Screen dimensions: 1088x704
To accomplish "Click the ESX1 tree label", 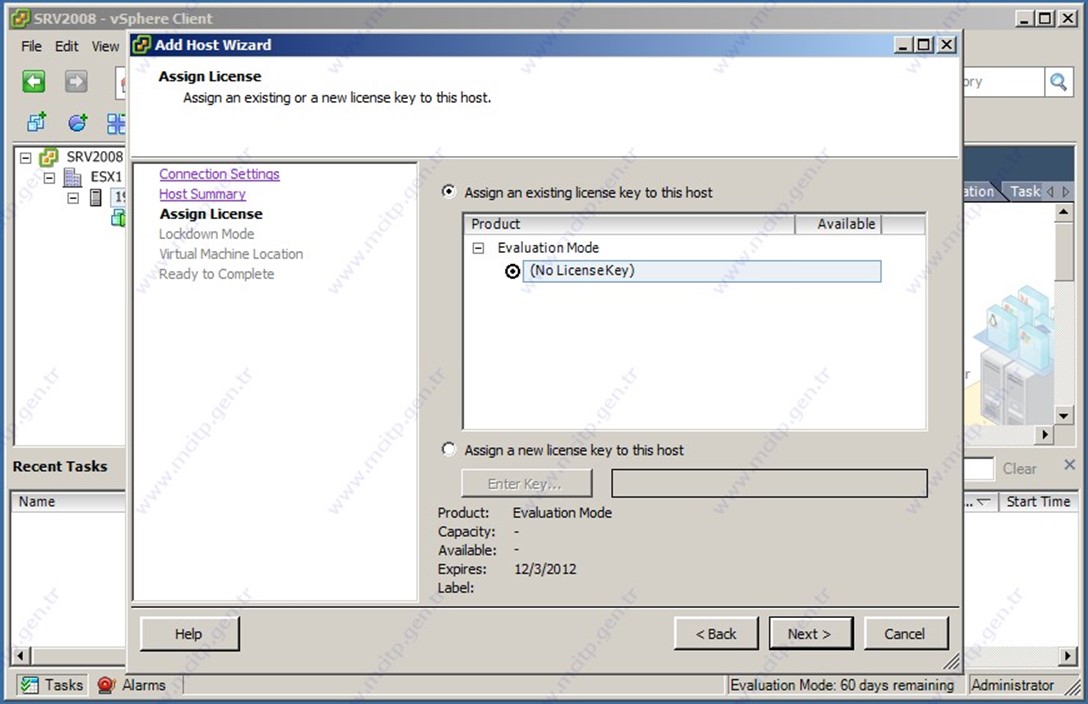I will (x=106, y=177).
